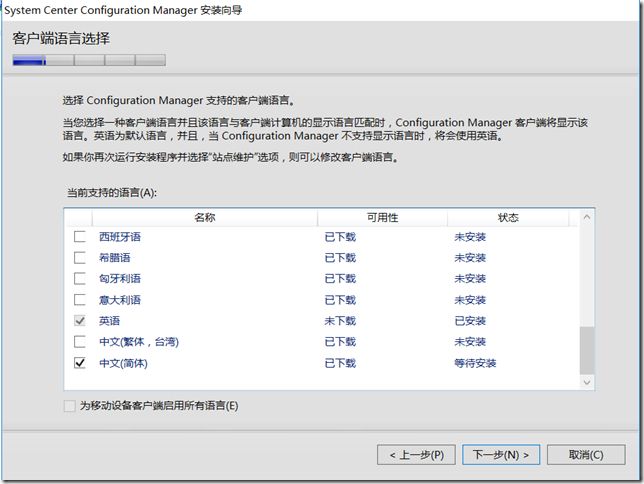Viewport: 644px width, 484px height.
Task: Click 未安装 status in 中文(繁体，台湾) row
Action: point(470,341)
